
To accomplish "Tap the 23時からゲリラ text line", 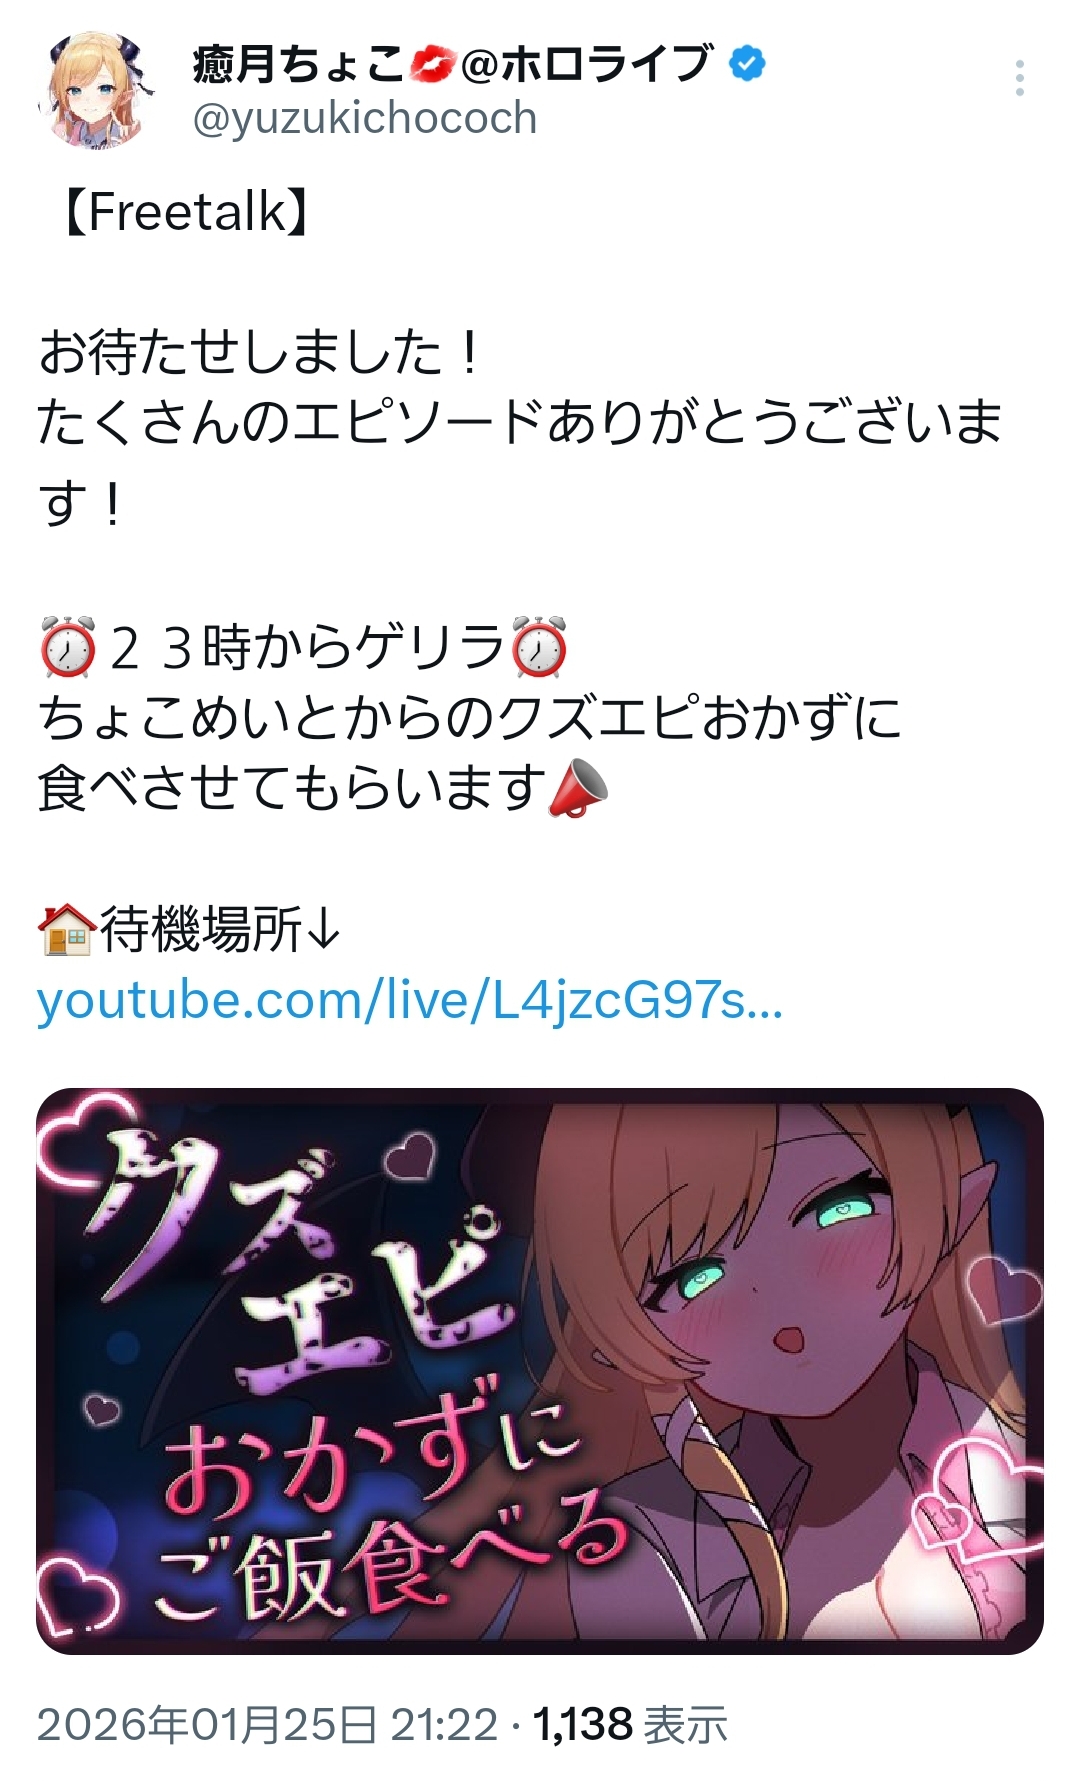I will pos(305,647).
